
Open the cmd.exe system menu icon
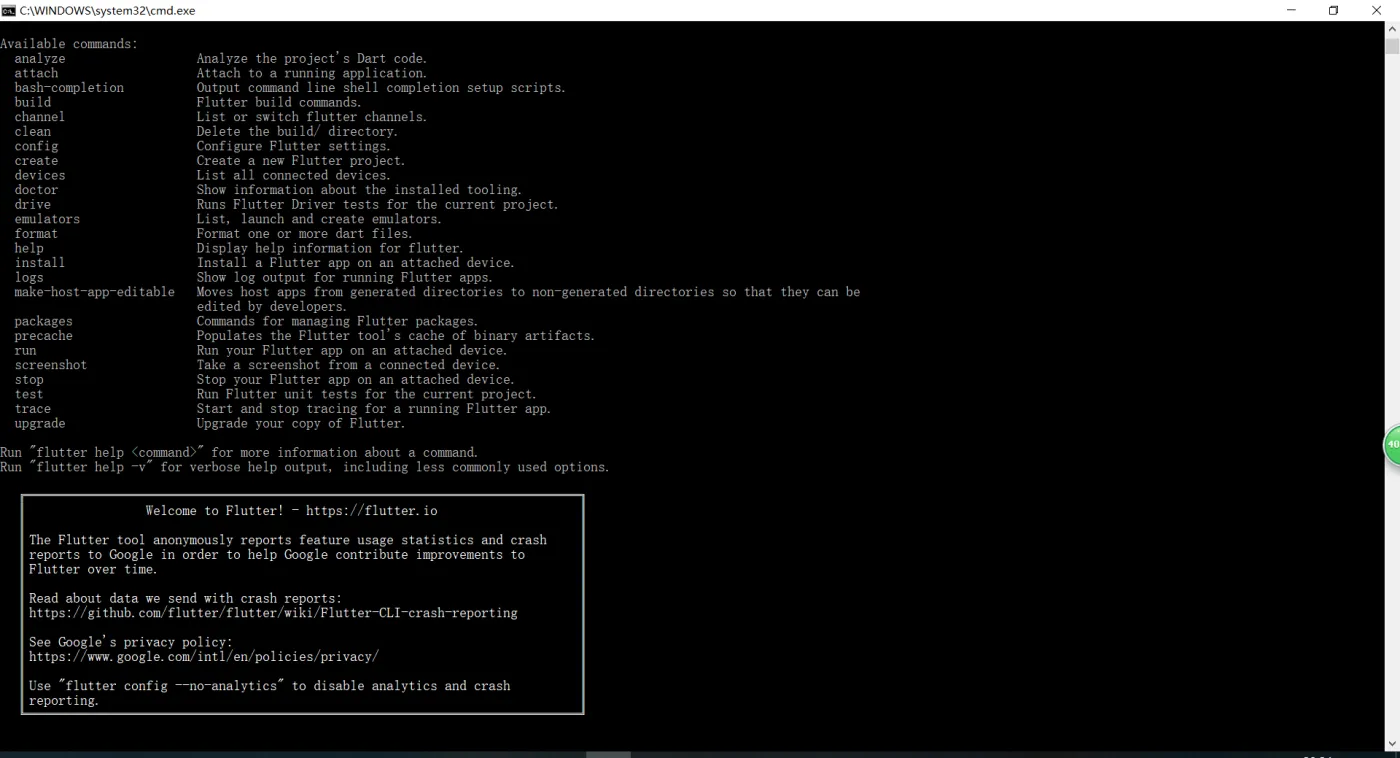coord(9,10)
